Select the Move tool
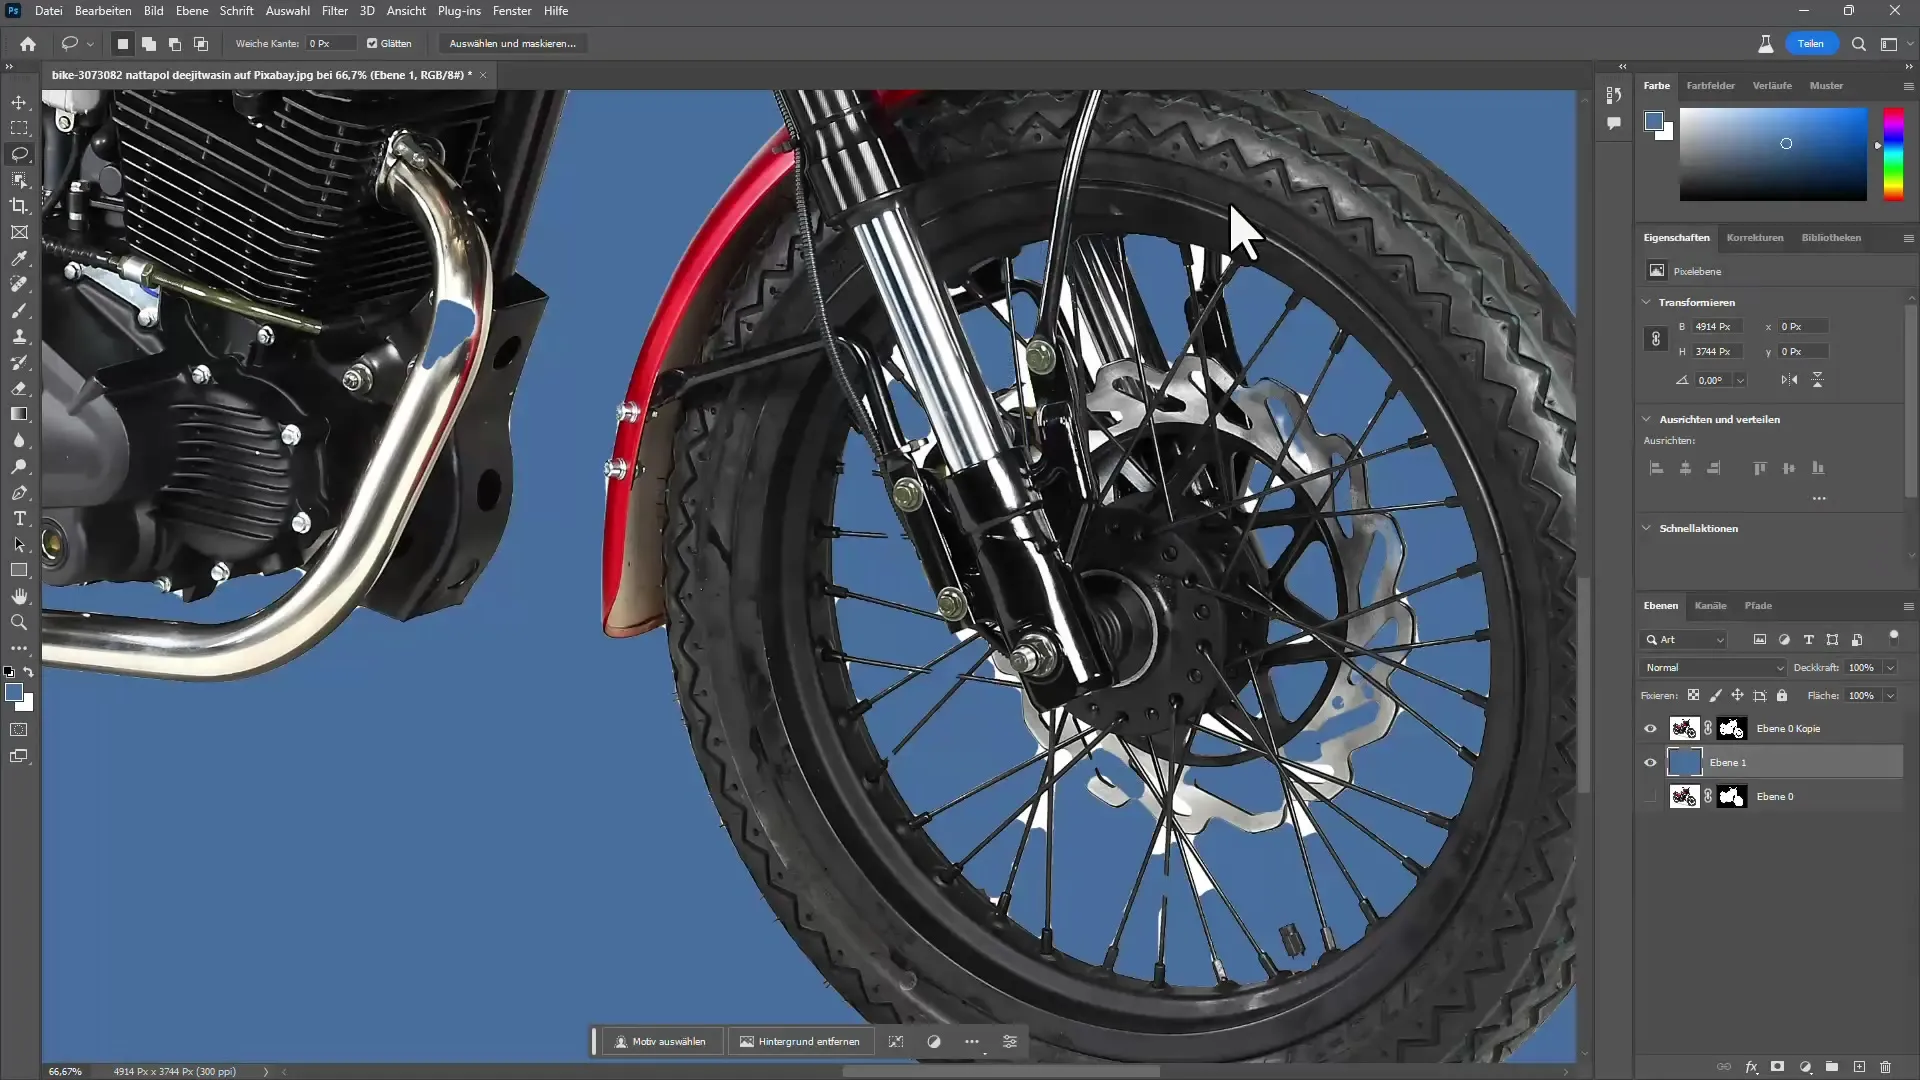 (x=20, y=102)
